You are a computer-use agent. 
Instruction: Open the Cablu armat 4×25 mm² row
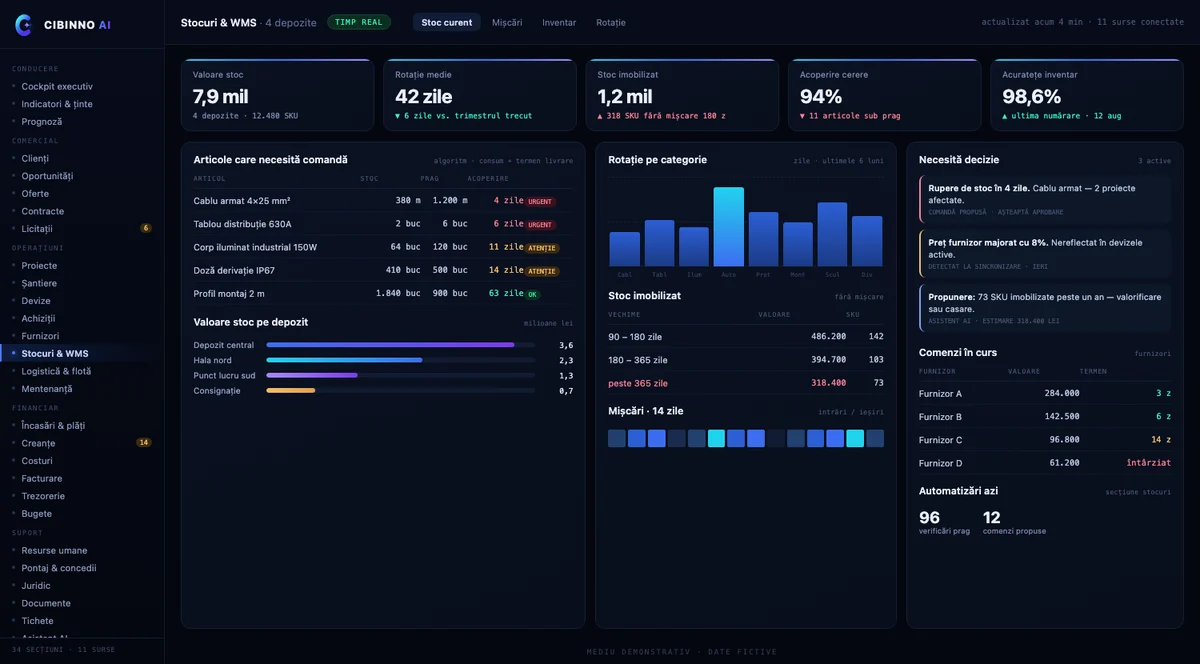[x=383, y=200]
